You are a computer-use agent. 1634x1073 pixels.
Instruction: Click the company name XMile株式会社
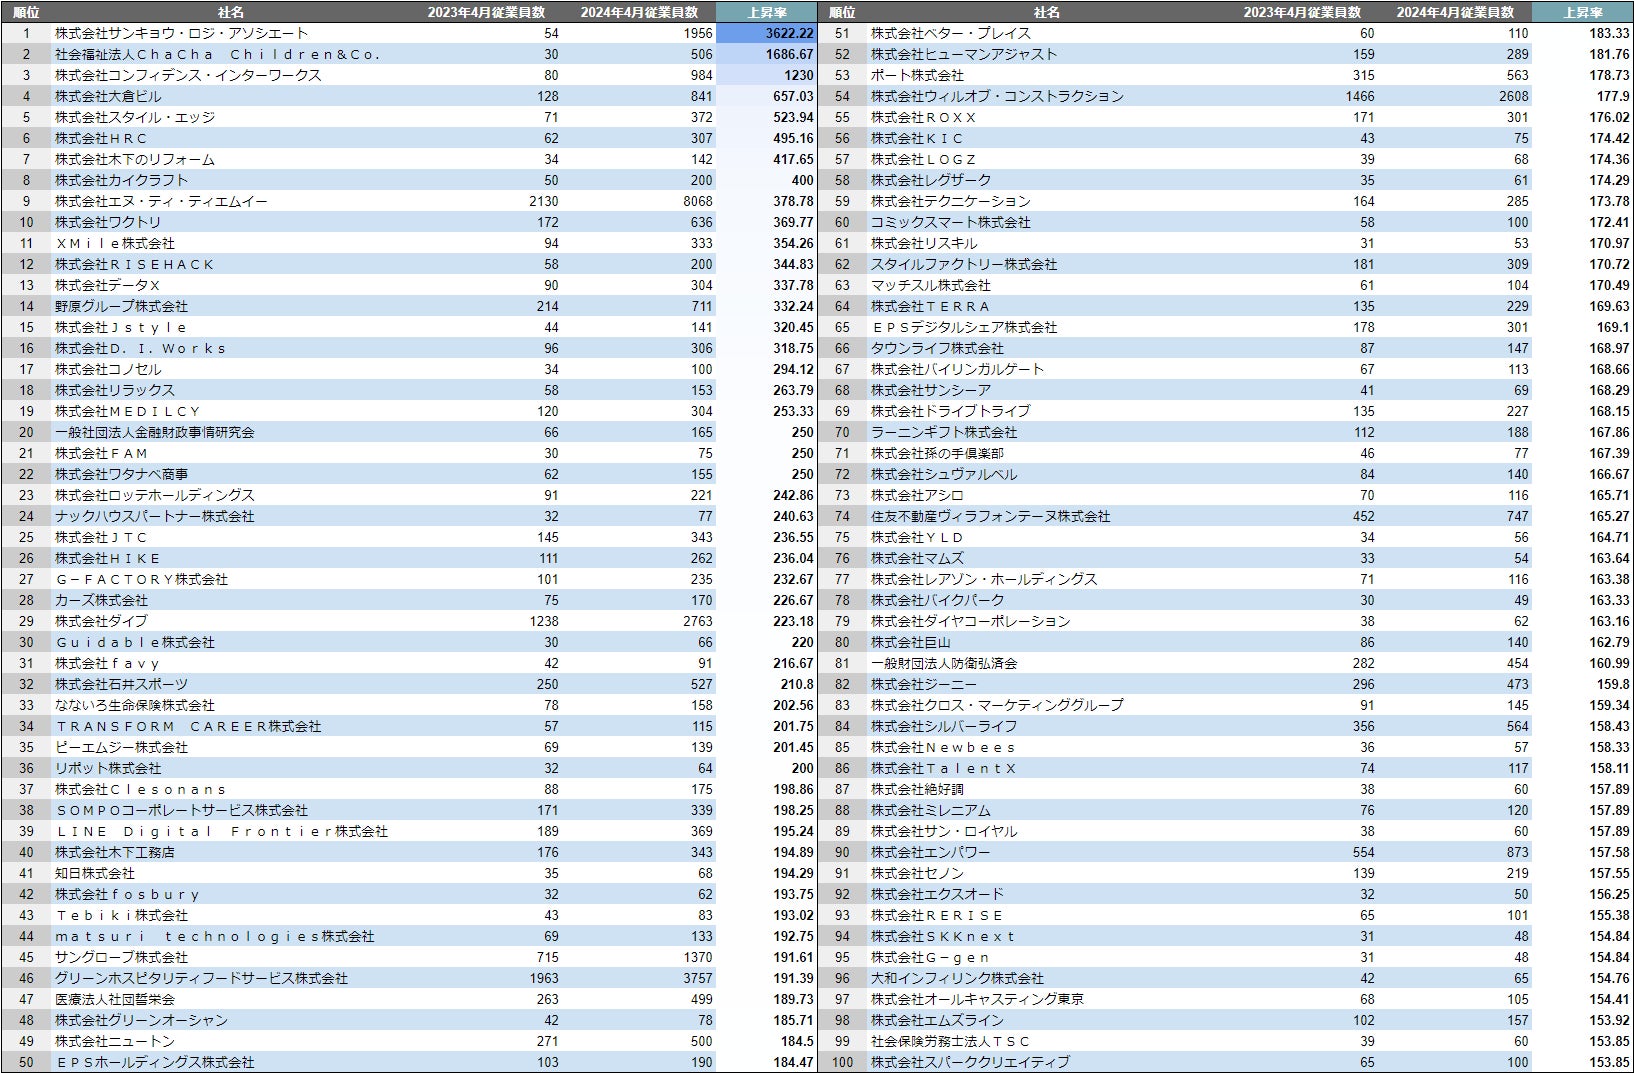(115, 243)
